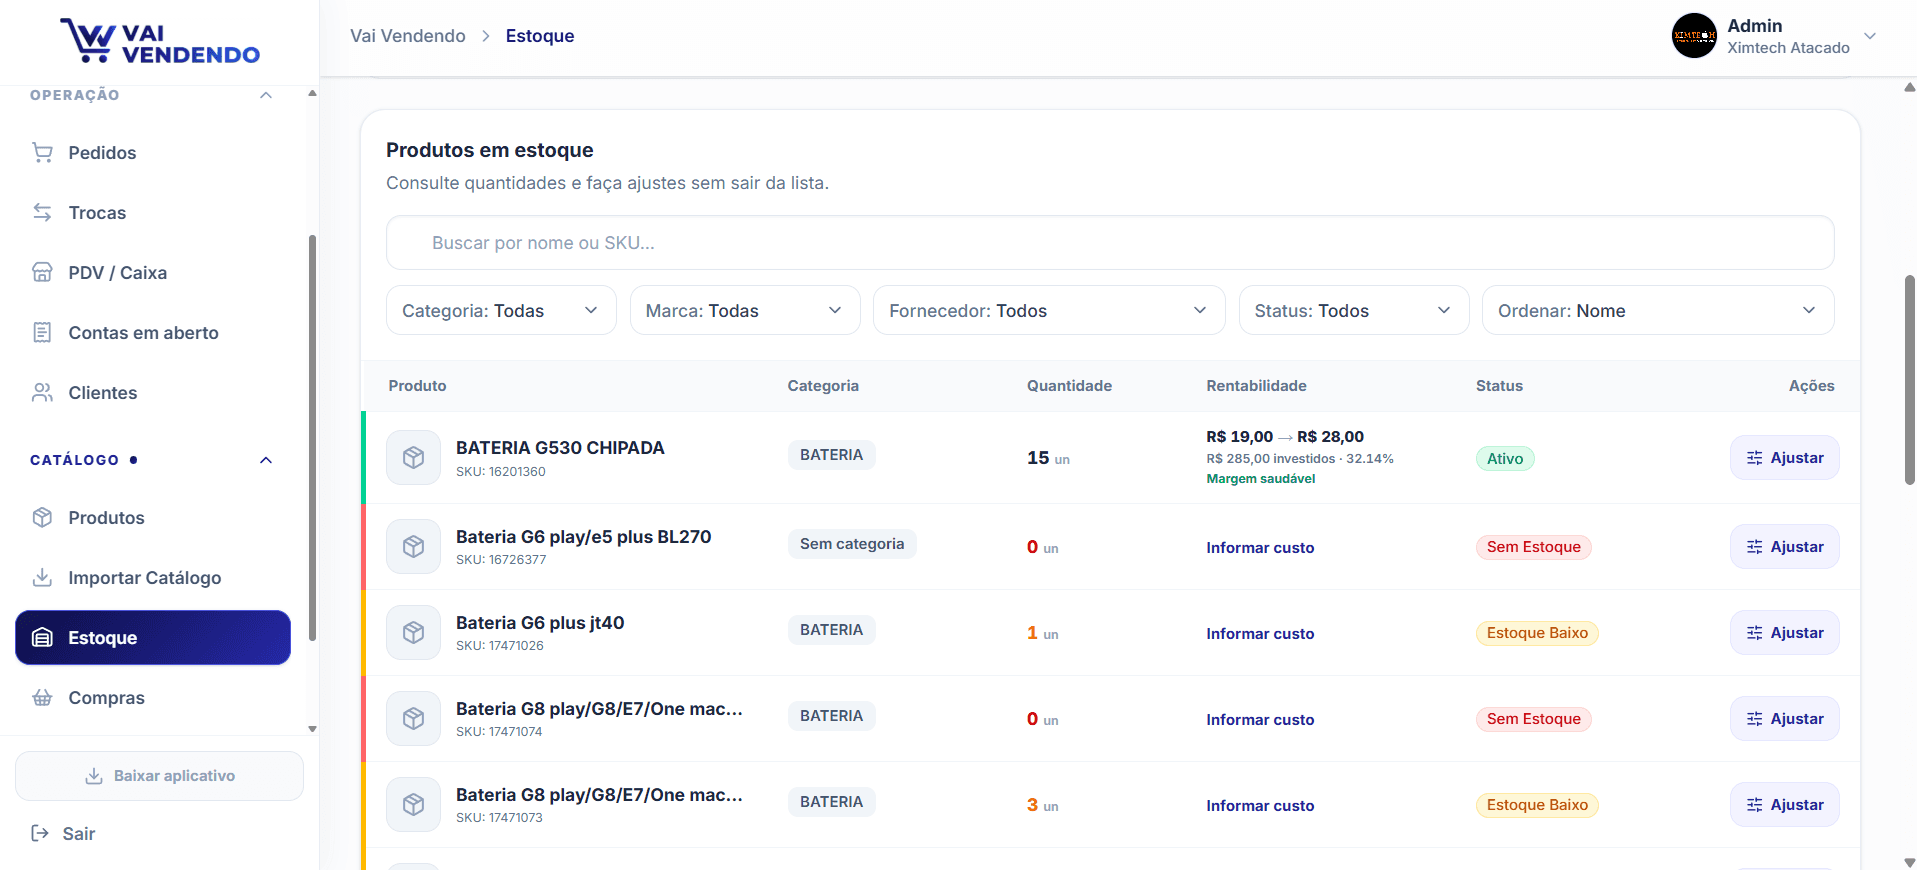Go to Vai Vendendo breadcrumb
1917x870 pixels.
408,36
